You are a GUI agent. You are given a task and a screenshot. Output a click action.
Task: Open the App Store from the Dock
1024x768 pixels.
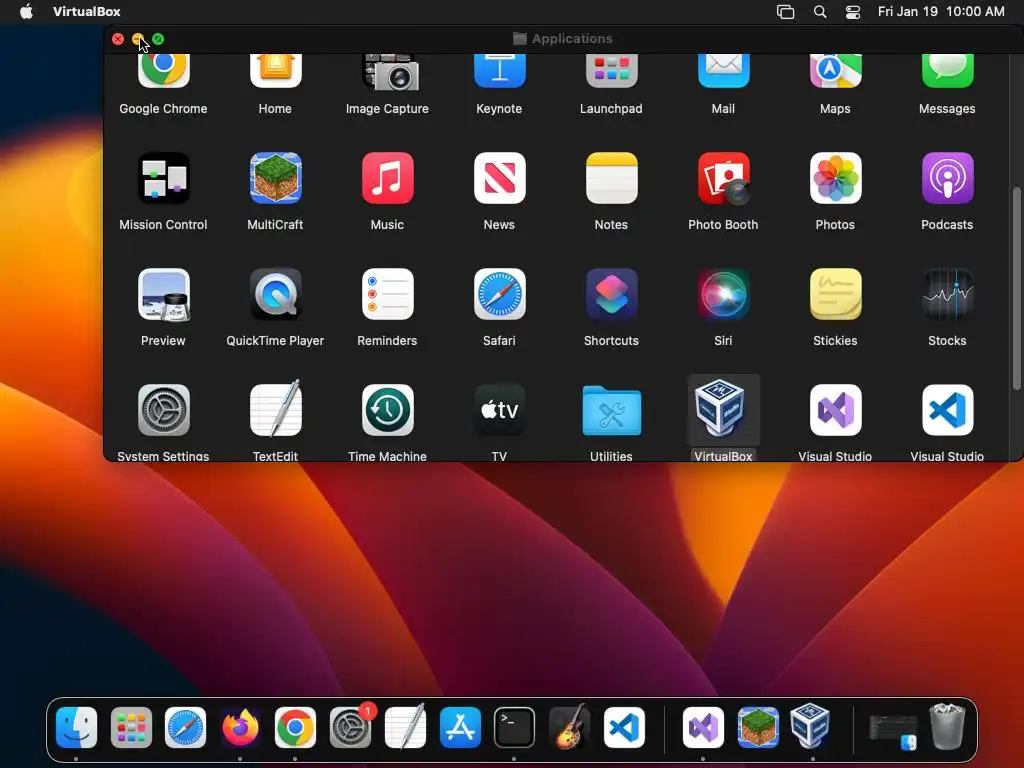click(460, 727)
